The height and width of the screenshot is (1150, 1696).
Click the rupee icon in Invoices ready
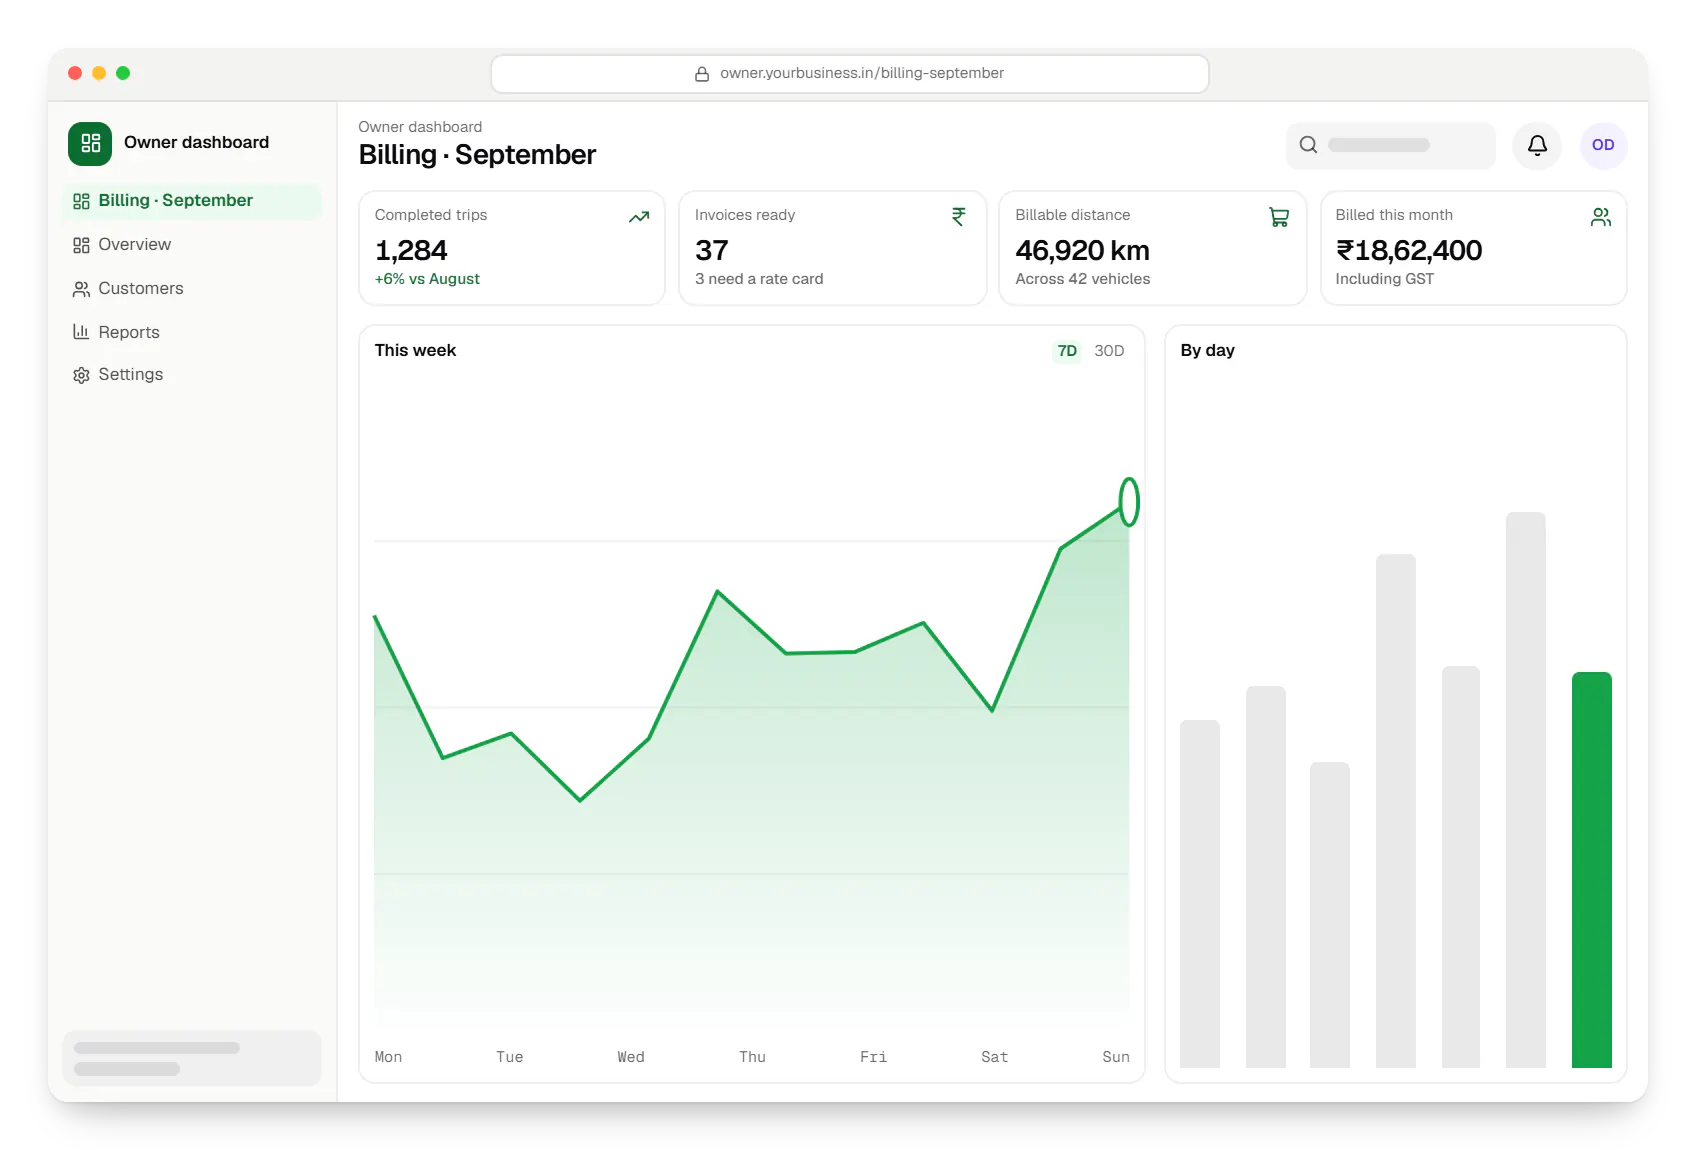pyautogui.click(x=959, y=217)
